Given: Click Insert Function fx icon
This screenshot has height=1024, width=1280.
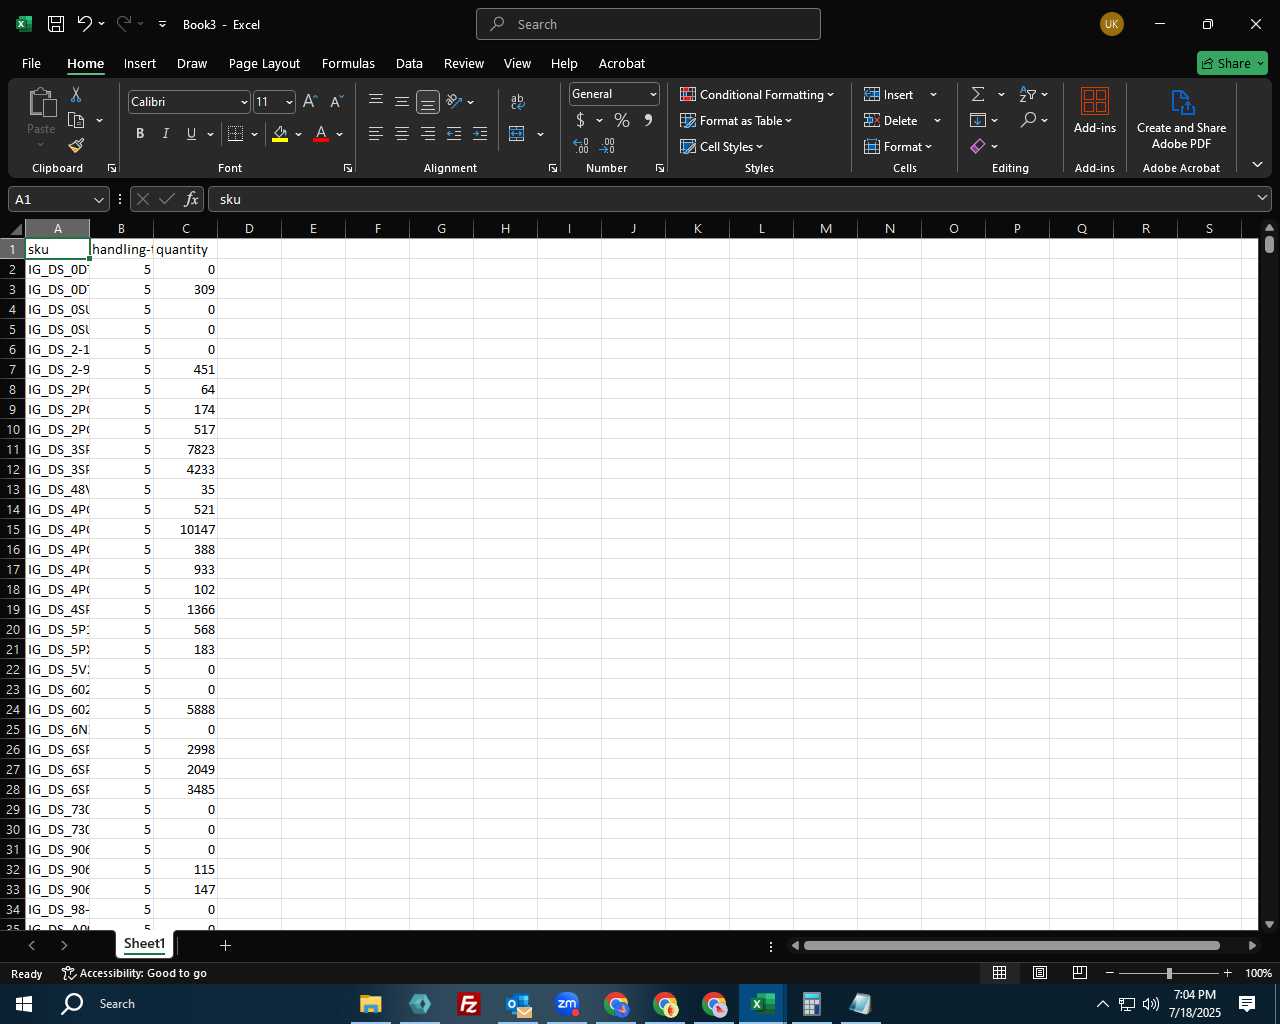Looking at the screenshot, I should pos(192,199).
